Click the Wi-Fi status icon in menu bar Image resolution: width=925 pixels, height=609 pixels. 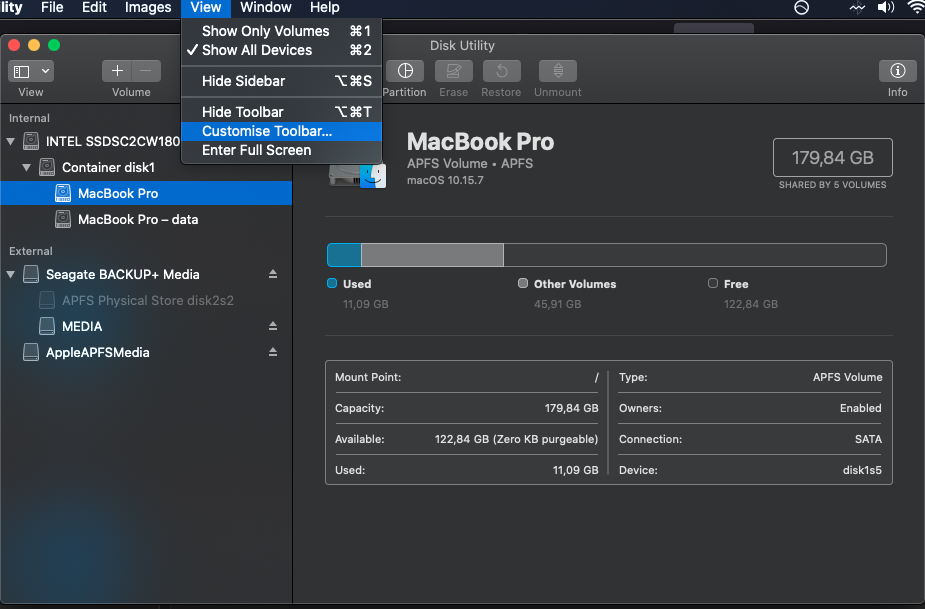click(916, 8)
